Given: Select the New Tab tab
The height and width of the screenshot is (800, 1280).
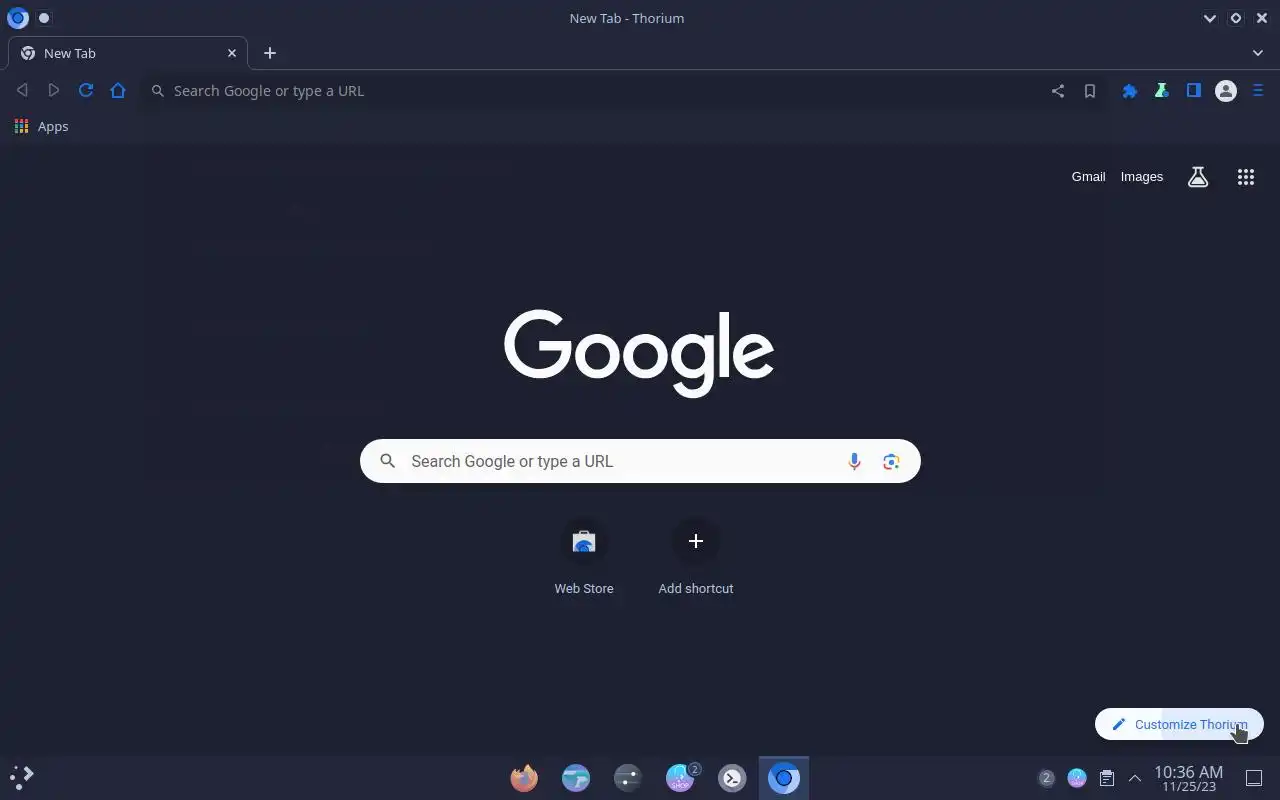Looking at the screenshot, I should [126, 53].
